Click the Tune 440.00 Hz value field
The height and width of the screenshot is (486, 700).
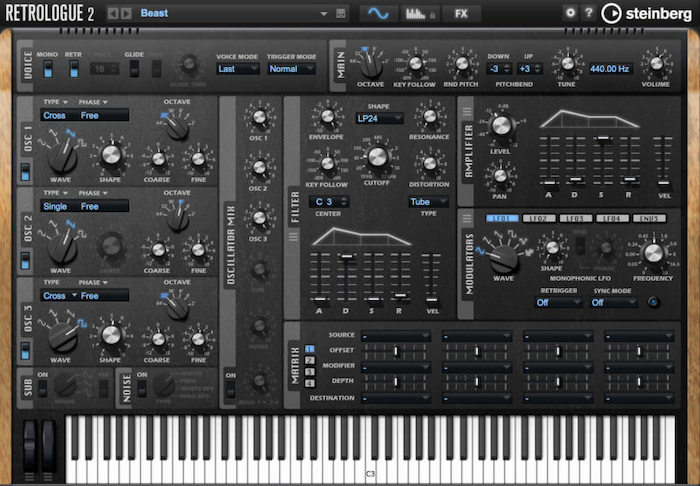(609, 68)
